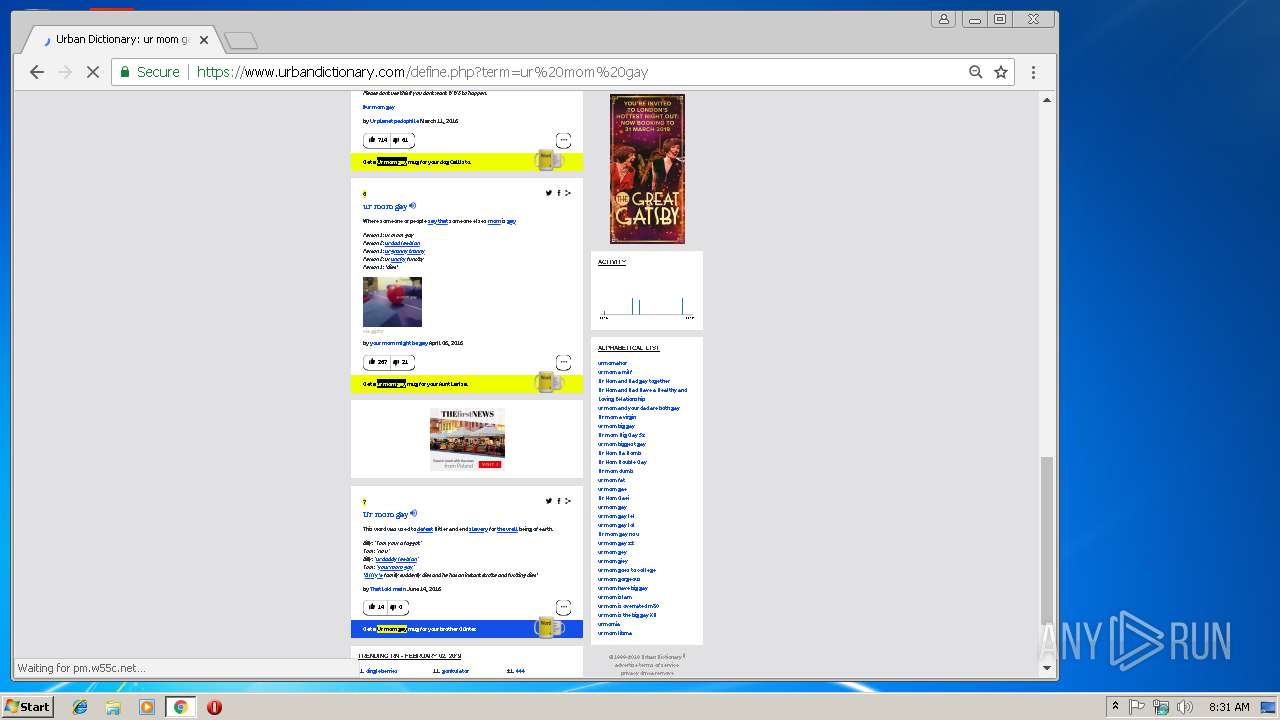This screenshot has width=1280, height=720.
Task: Open the share arrow for definition 7
Action: tap(568, 501)
